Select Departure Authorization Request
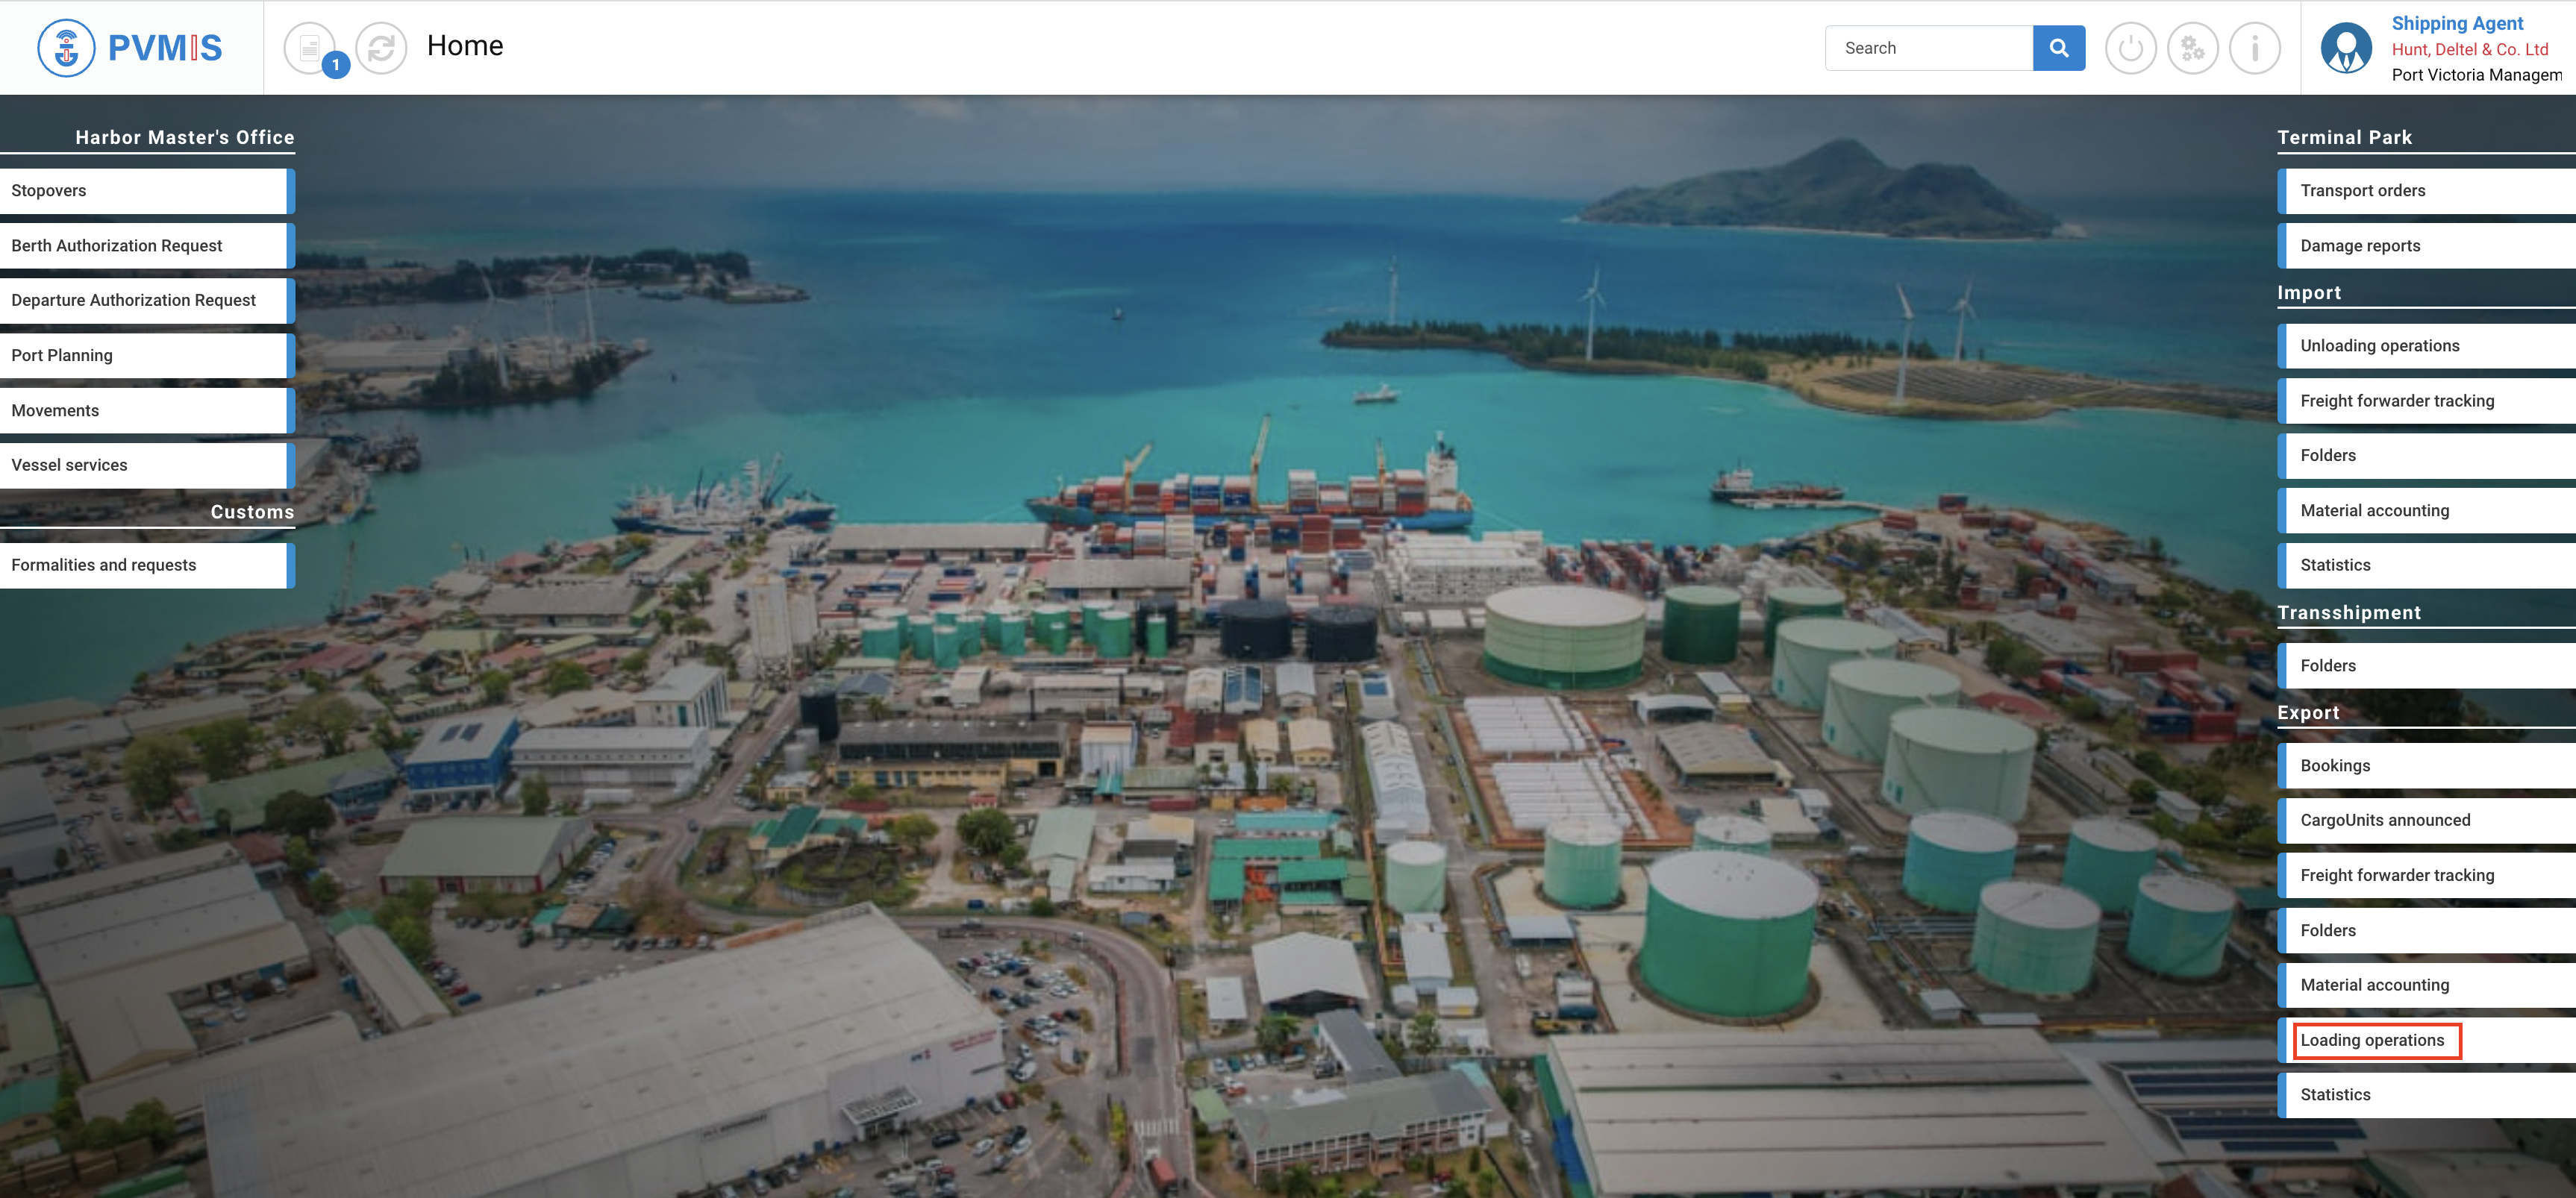Screen dimensions: 2576x1198 tap(146, 301)
